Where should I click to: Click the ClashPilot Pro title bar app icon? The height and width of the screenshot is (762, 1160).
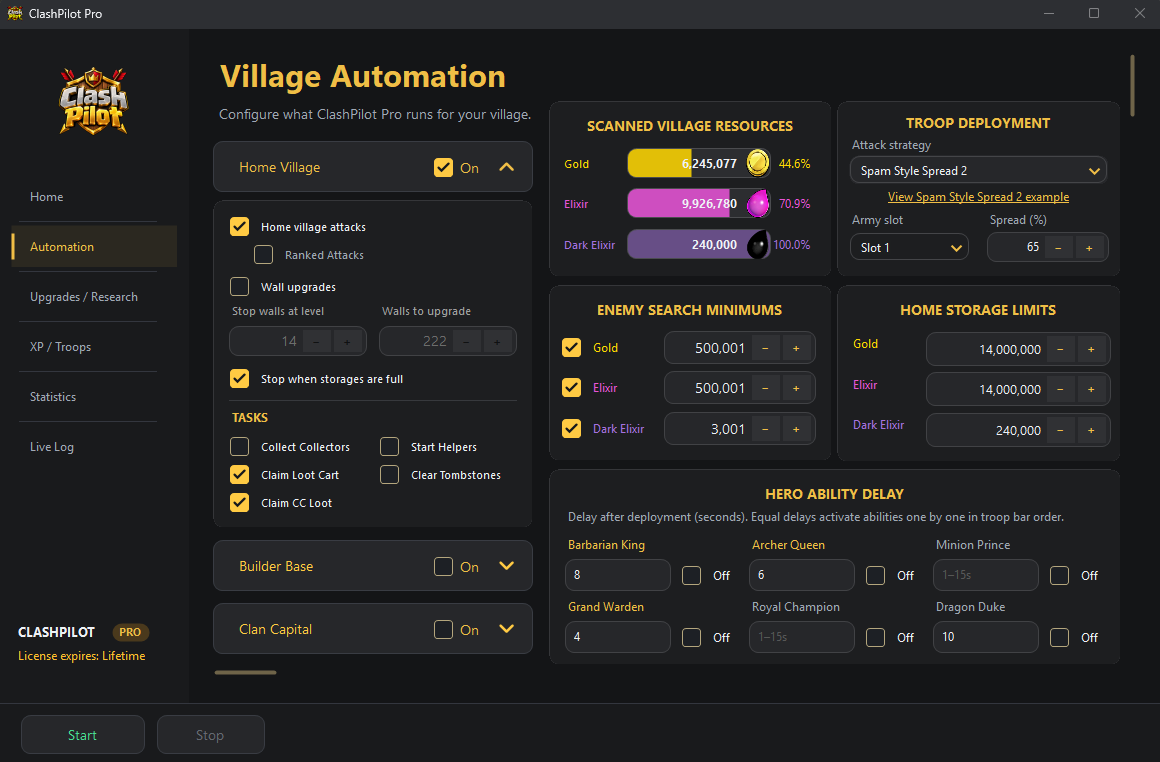click(14, 13)
